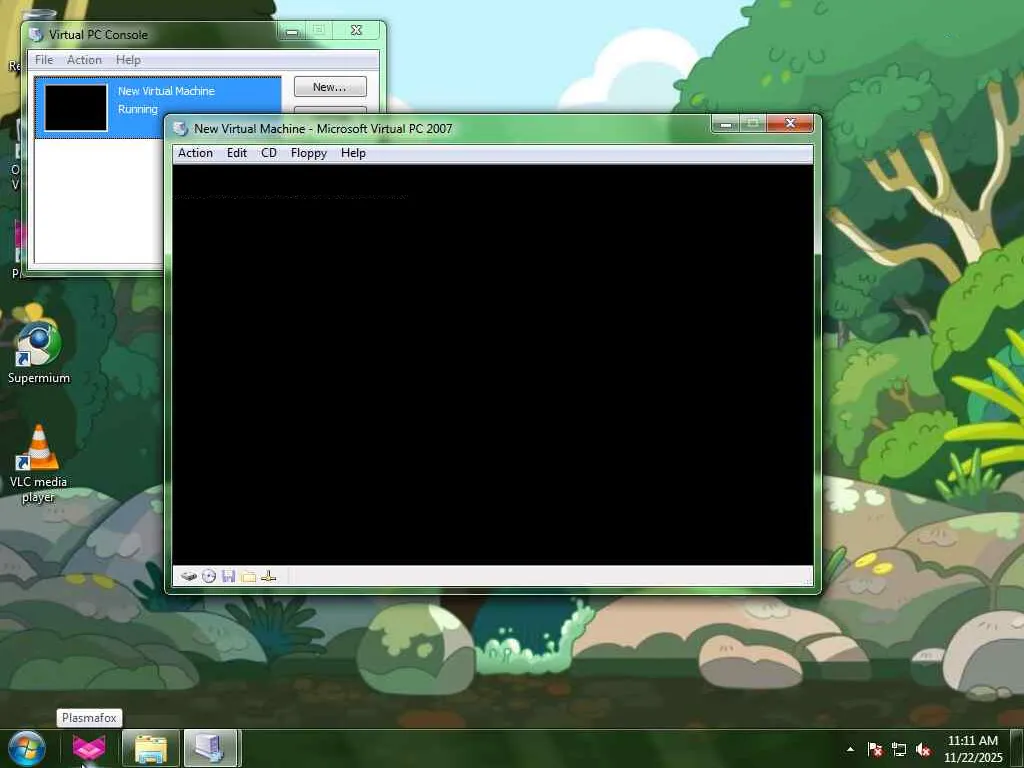1024x768 pixels.
Task: Open Action menu in Virtual PC Console
Action: coord(84,59)
